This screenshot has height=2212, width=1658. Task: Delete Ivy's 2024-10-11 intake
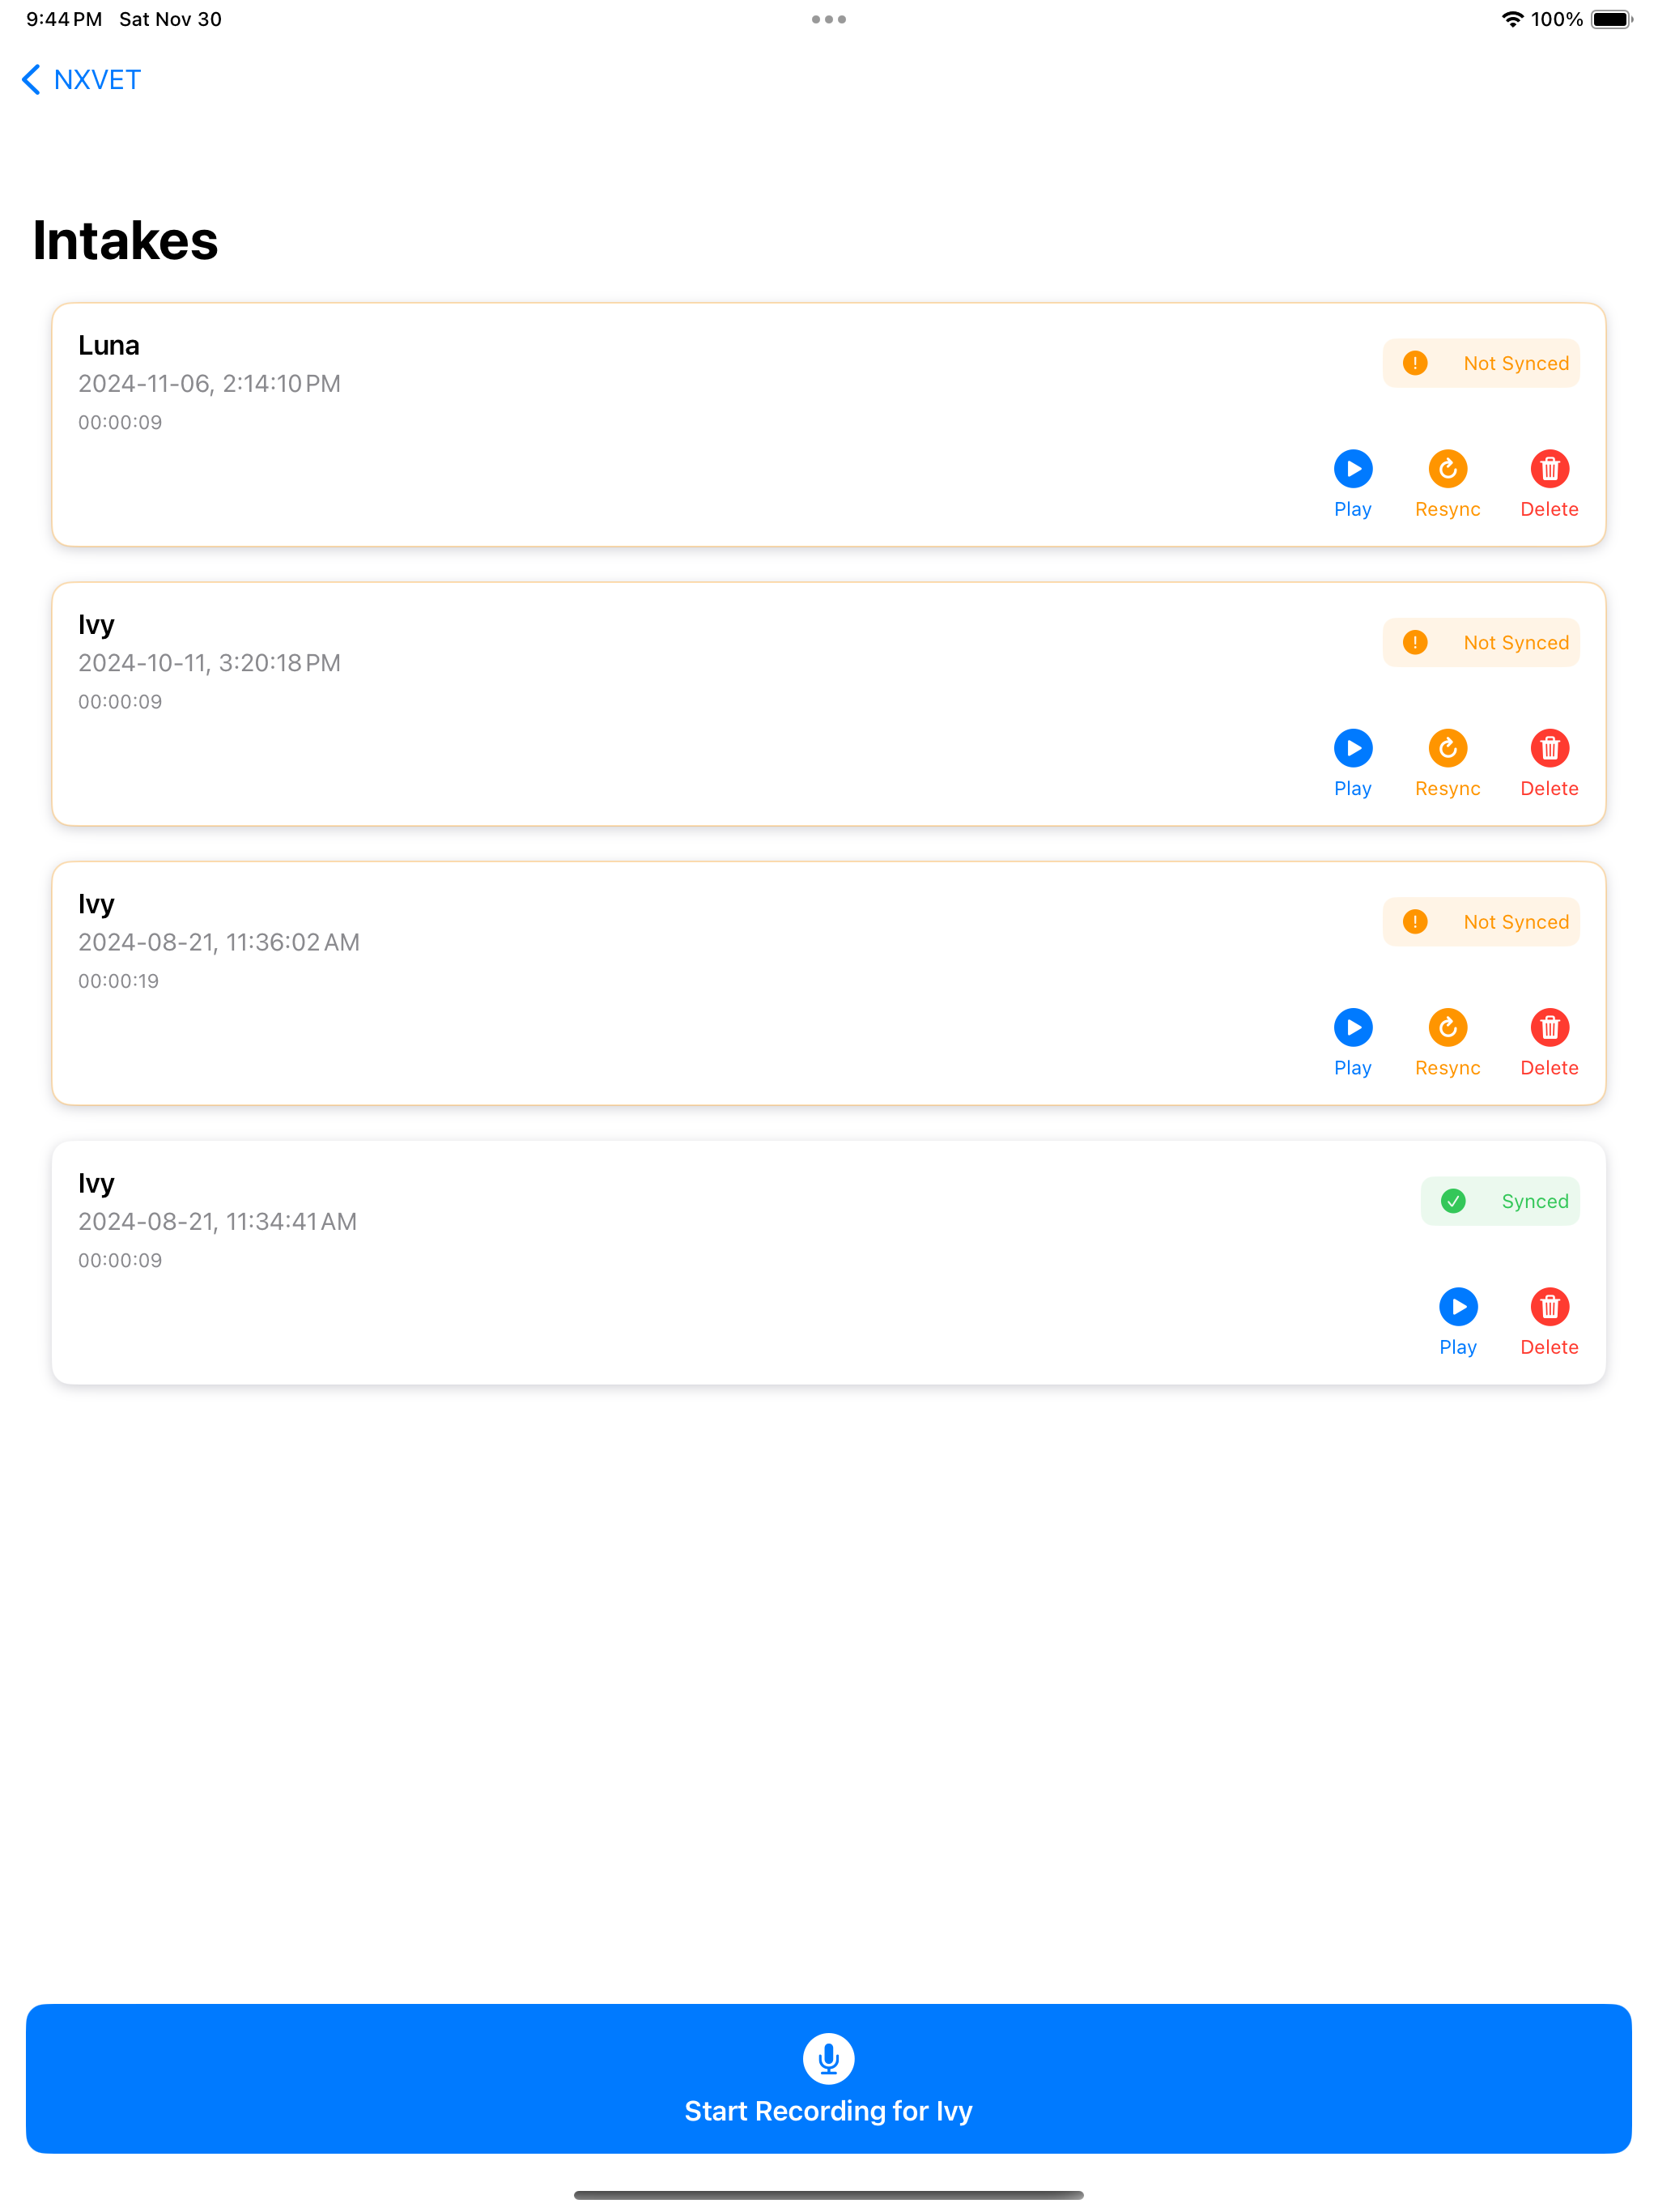(x=1549, y=763)
